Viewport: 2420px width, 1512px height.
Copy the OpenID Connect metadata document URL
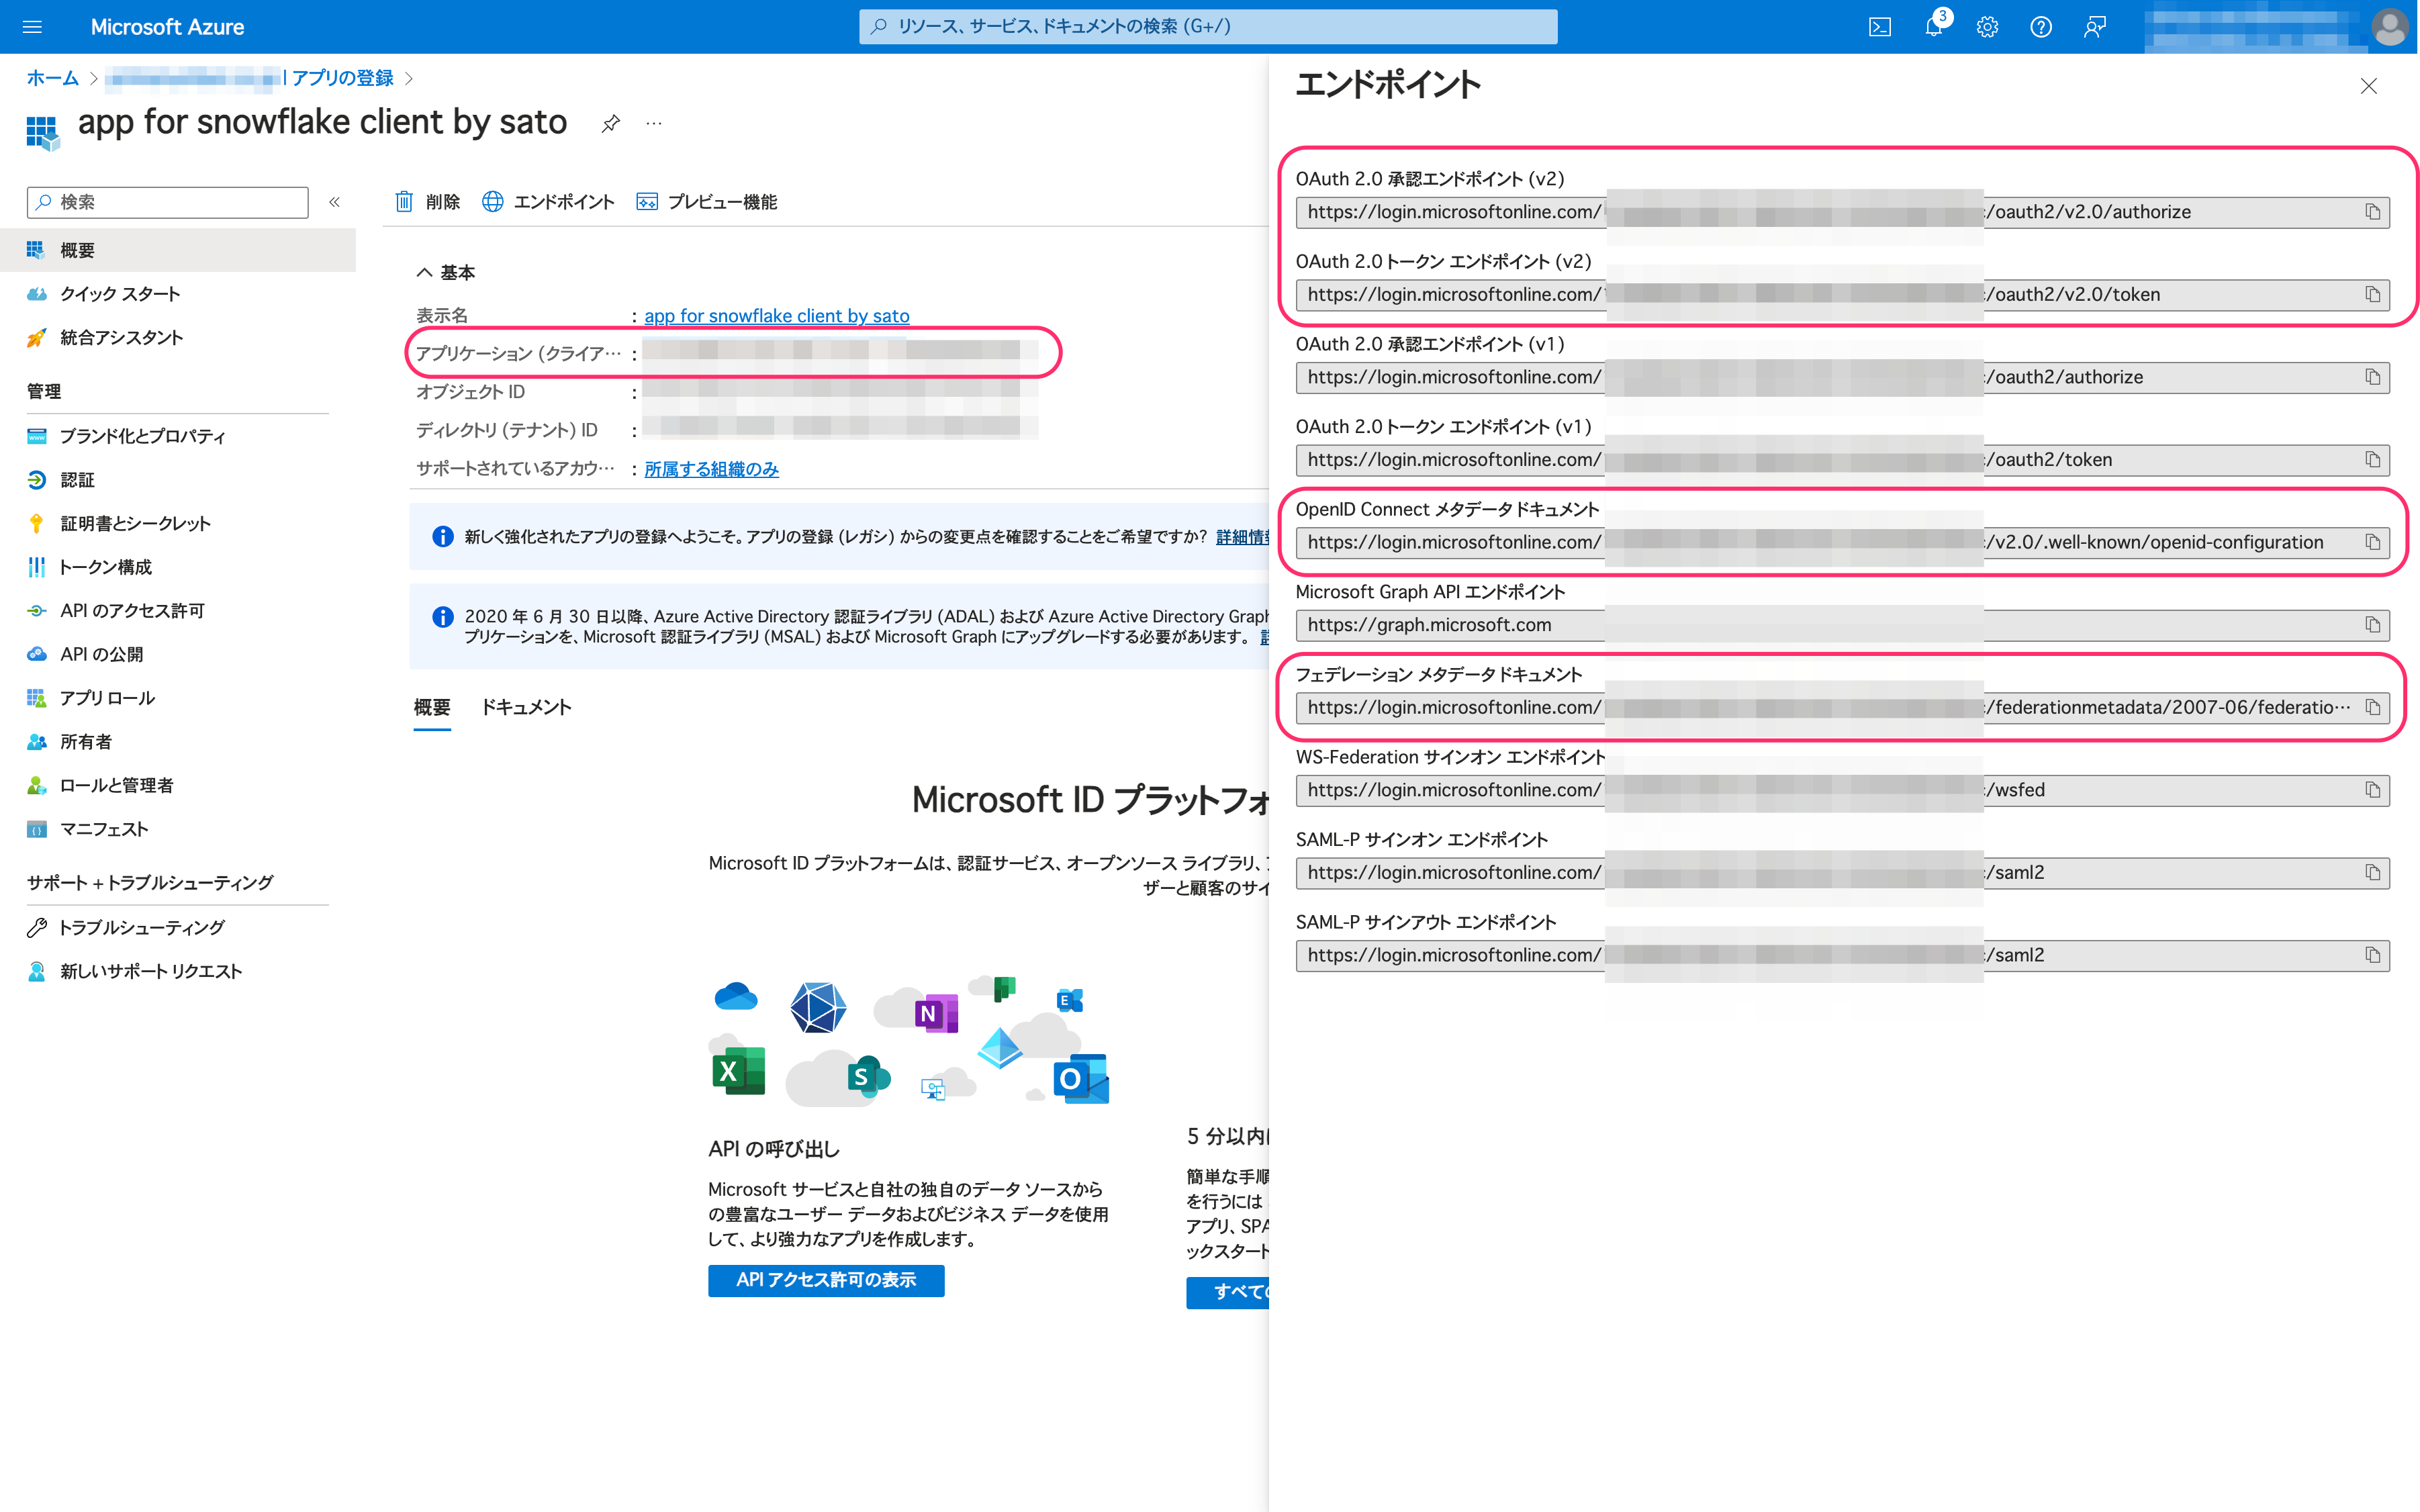[x=2372, y=542]
